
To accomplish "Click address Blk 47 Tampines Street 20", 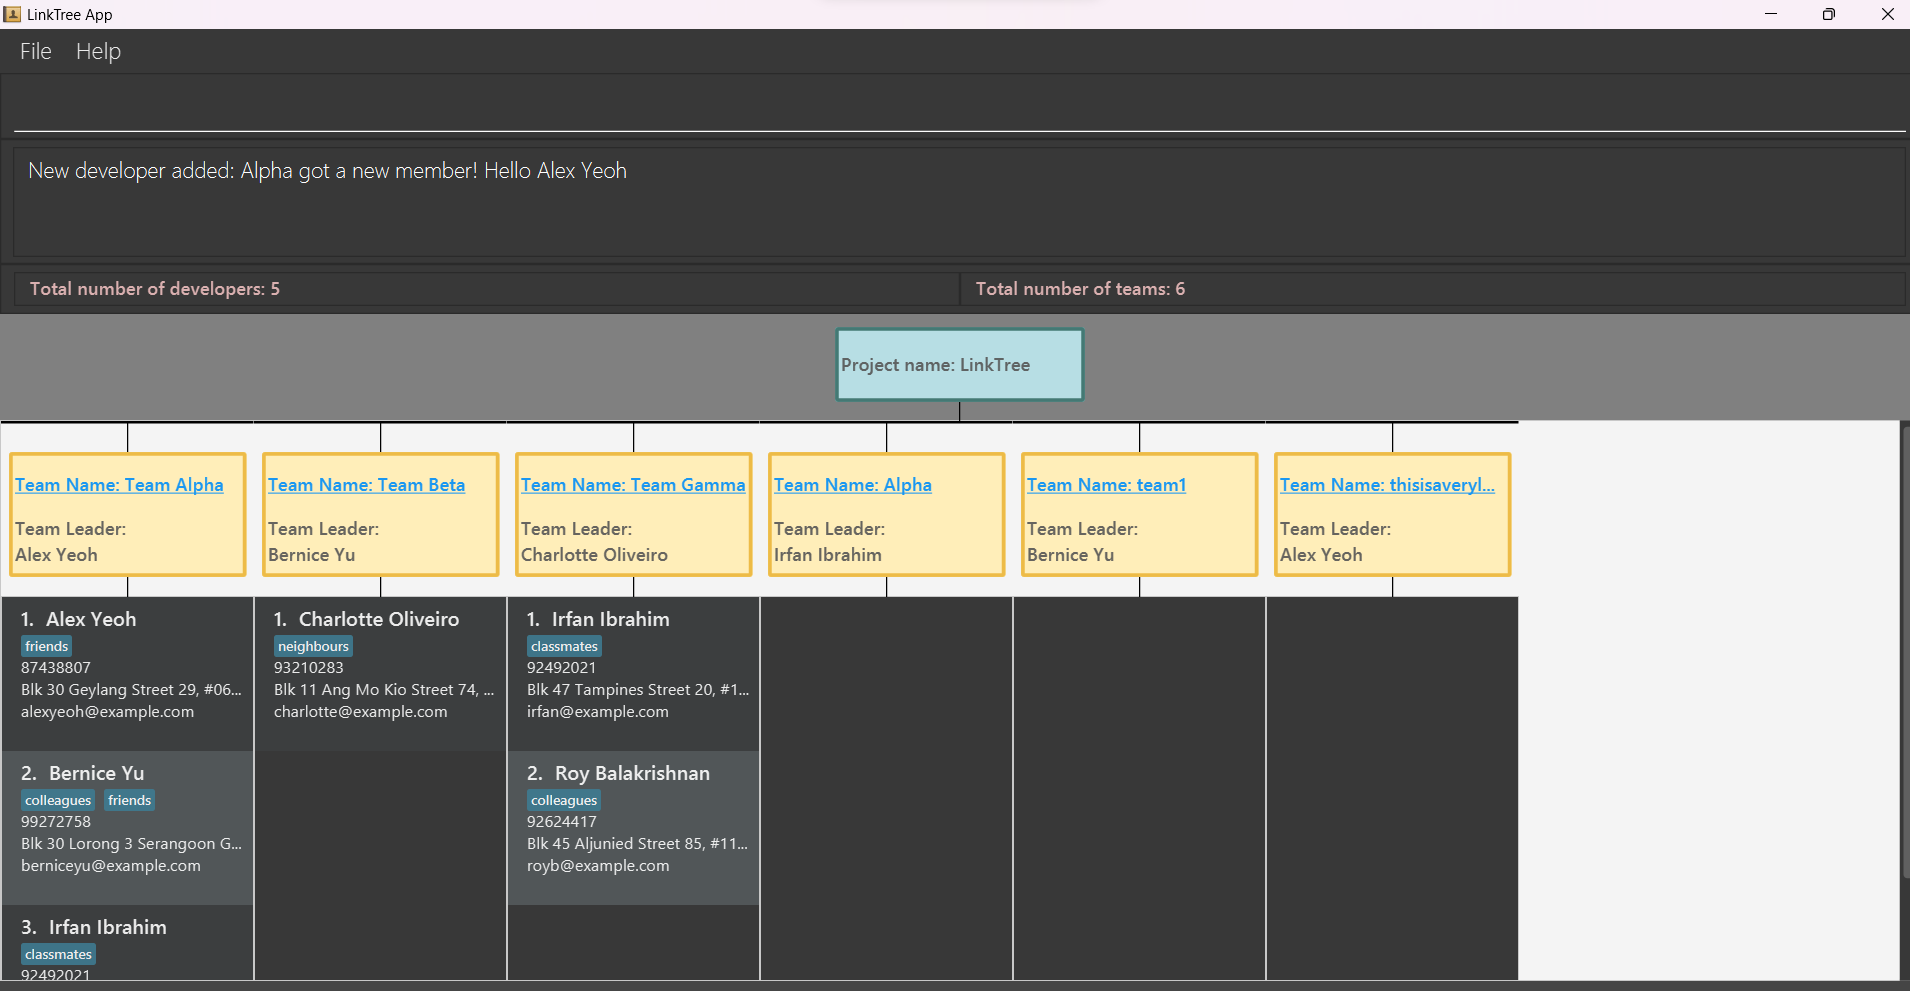I will [x=638, y=690].
